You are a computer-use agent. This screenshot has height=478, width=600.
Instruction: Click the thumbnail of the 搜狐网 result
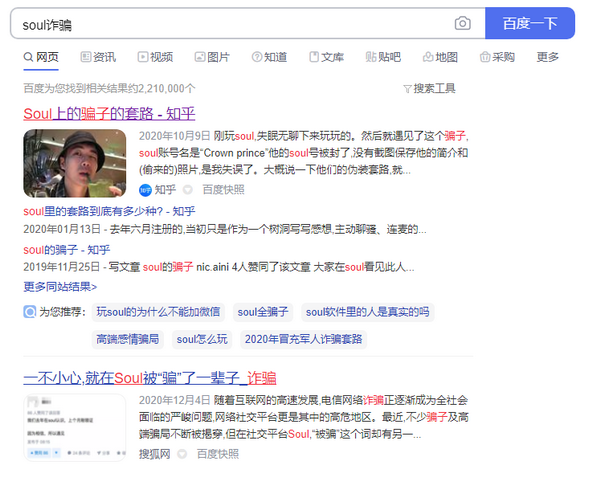[75, 427]
